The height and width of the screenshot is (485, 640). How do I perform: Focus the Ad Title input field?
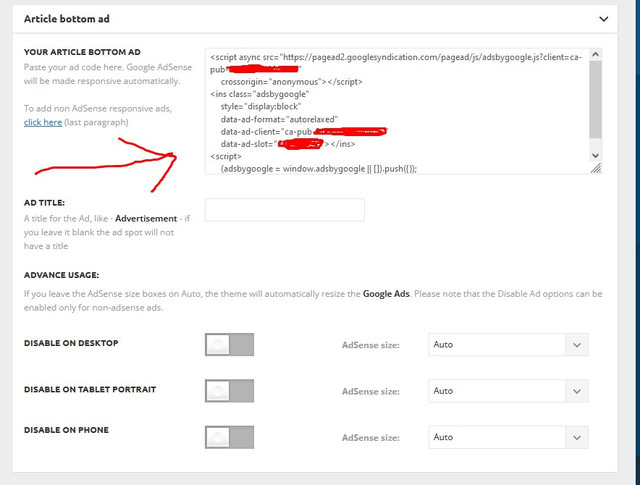[284, 210]
